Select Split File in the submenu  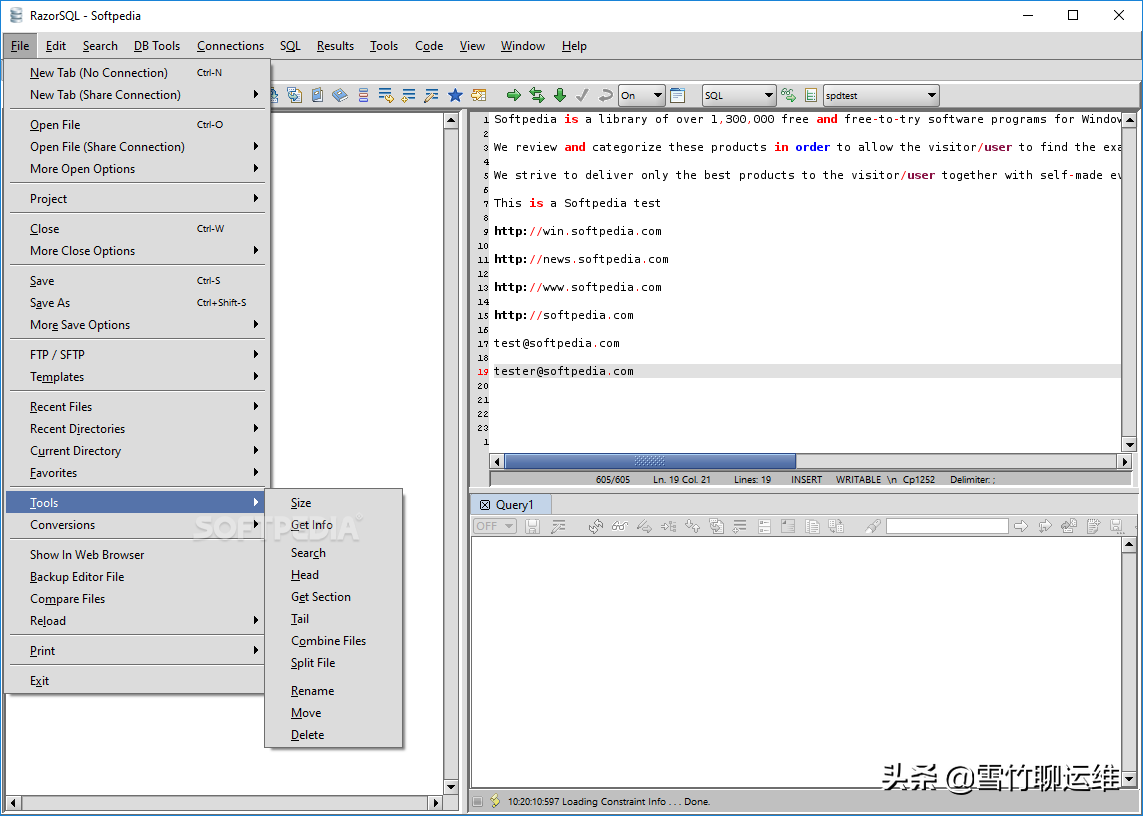(313, 663)
